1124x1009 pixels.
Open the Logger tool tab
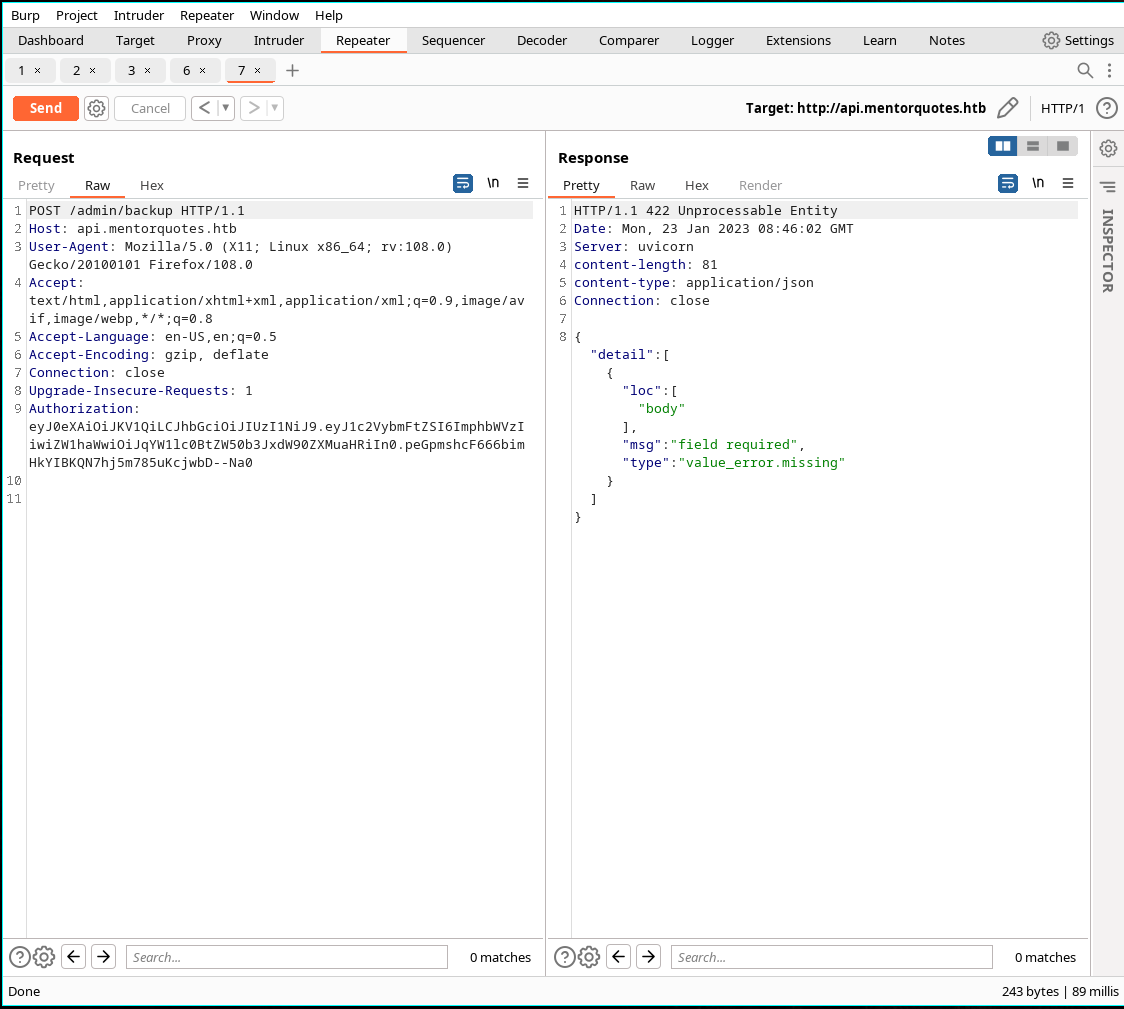point(712,40)
